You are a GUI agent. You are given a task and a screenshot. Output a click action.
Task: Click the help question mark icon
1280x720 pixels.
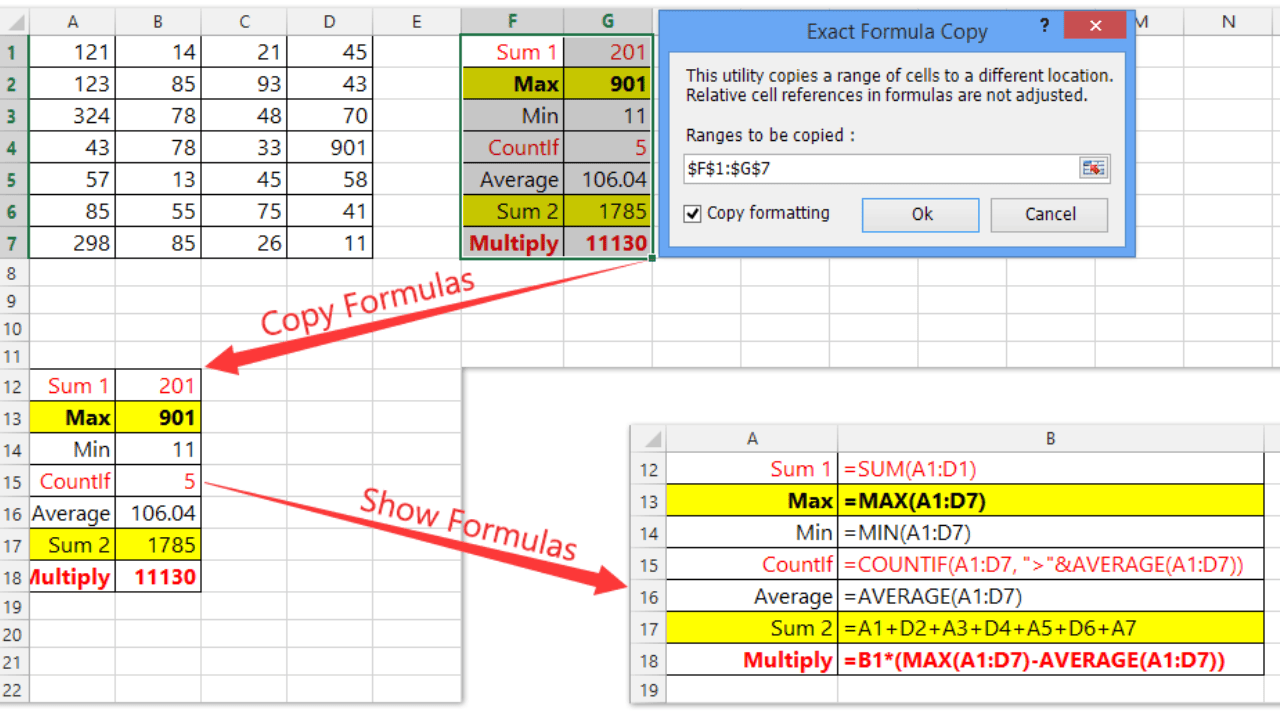point(1045,27)
